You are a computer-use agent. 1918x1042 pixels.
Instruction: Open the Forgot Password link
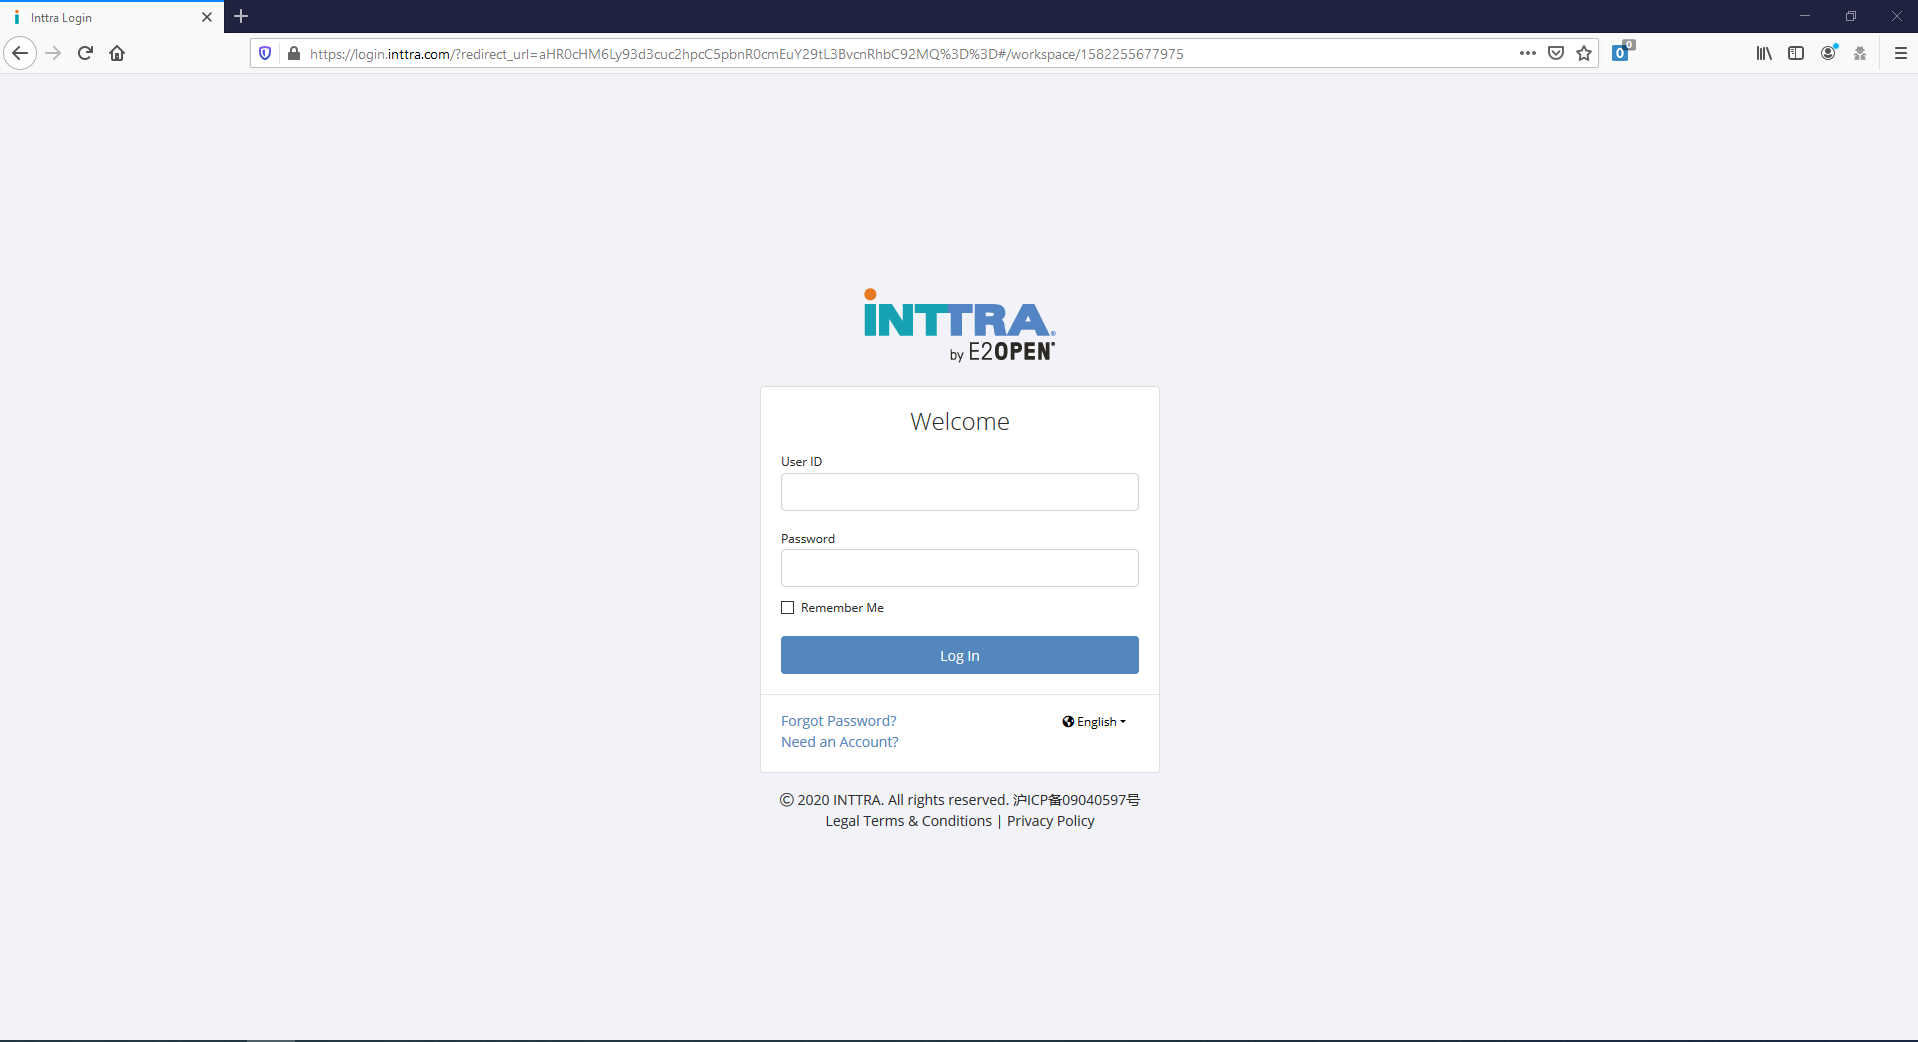[838, 720]
